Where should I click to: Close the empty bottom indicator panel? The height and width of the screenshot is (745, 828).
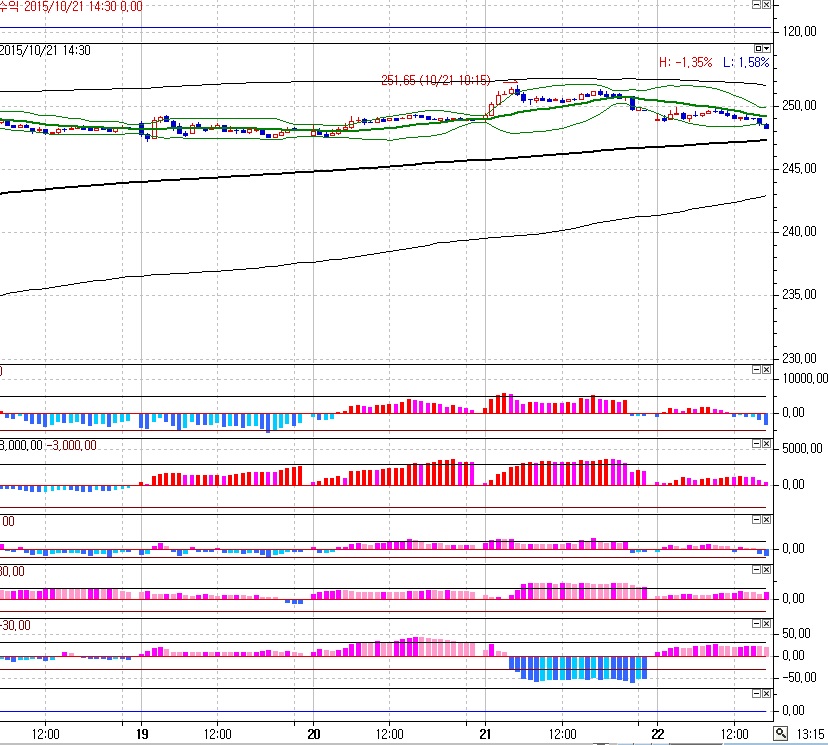pyautogui.click(x=767, y=693)
